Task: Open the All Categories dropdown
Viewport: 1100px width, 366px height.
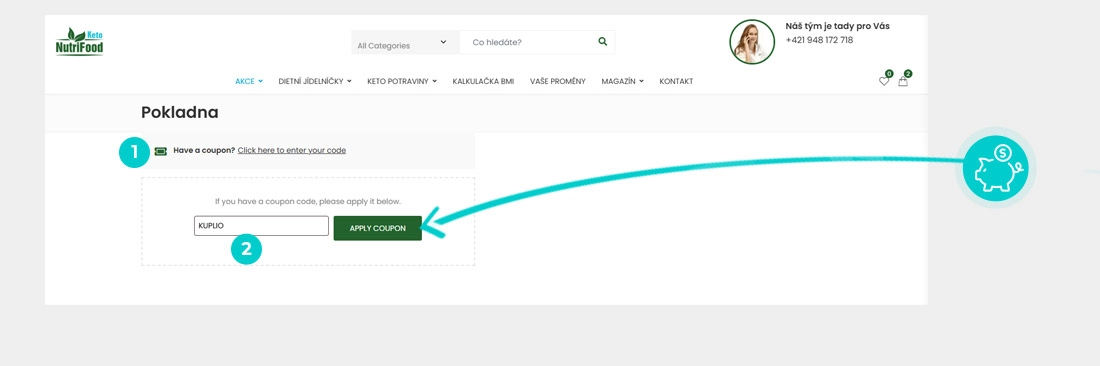Action: pos(405,42)
